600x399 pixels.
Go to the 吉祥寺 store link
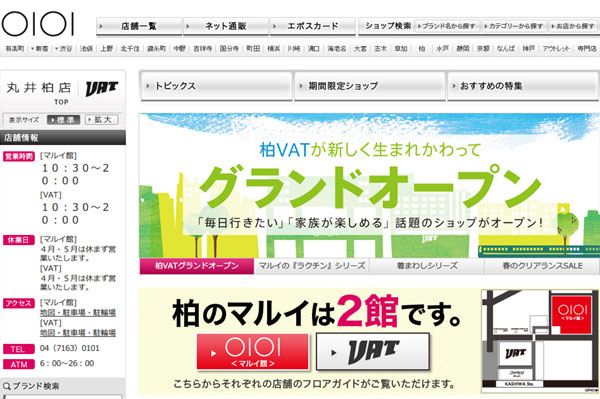202,49
